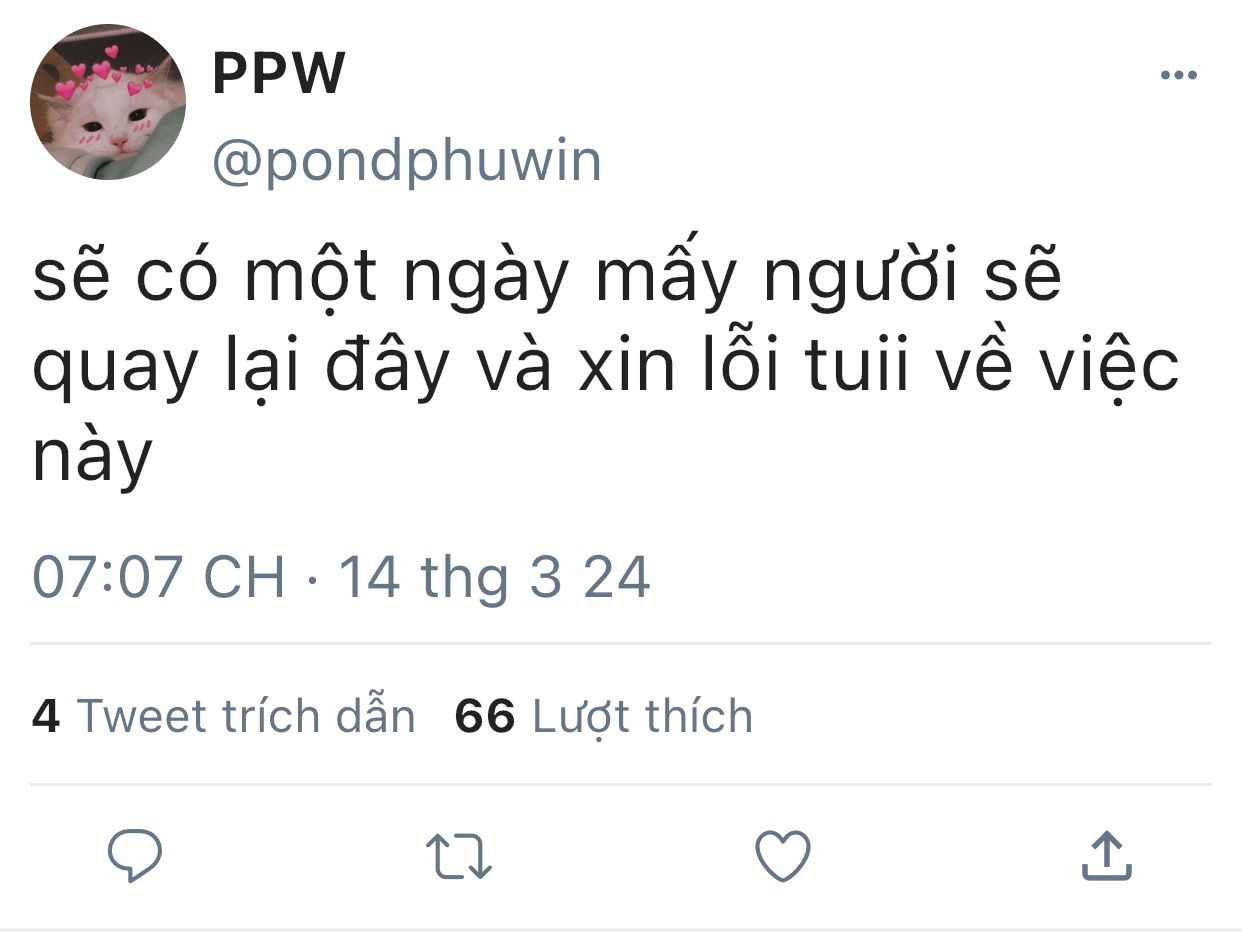Screen dimensions: 1242x948
Task: Expand the three-dot more options menu
Action: pos(1178,75)
